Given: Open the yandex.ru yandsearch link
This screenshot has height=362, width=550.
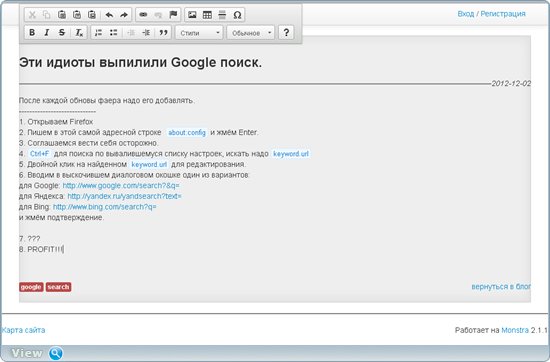Looking at the screenshot, I should point(125,196).
